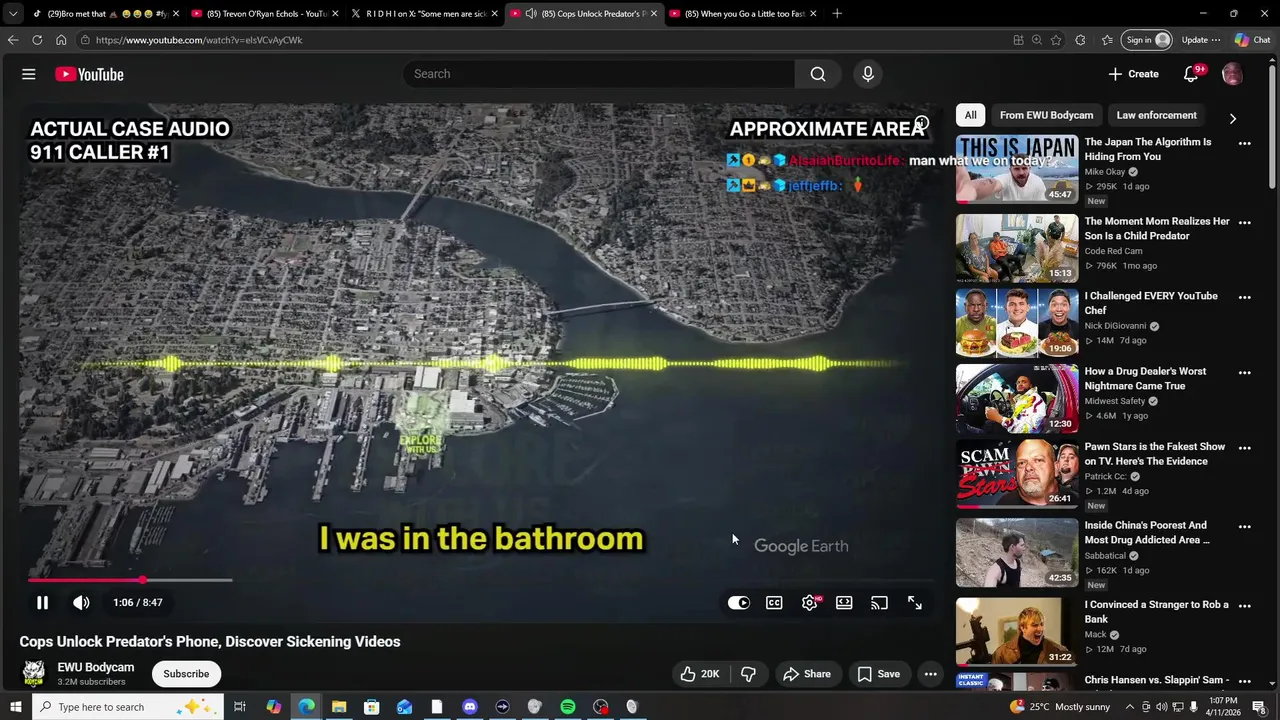Add this page to favorites star
1280x720 pixels.
point(1056,40)
